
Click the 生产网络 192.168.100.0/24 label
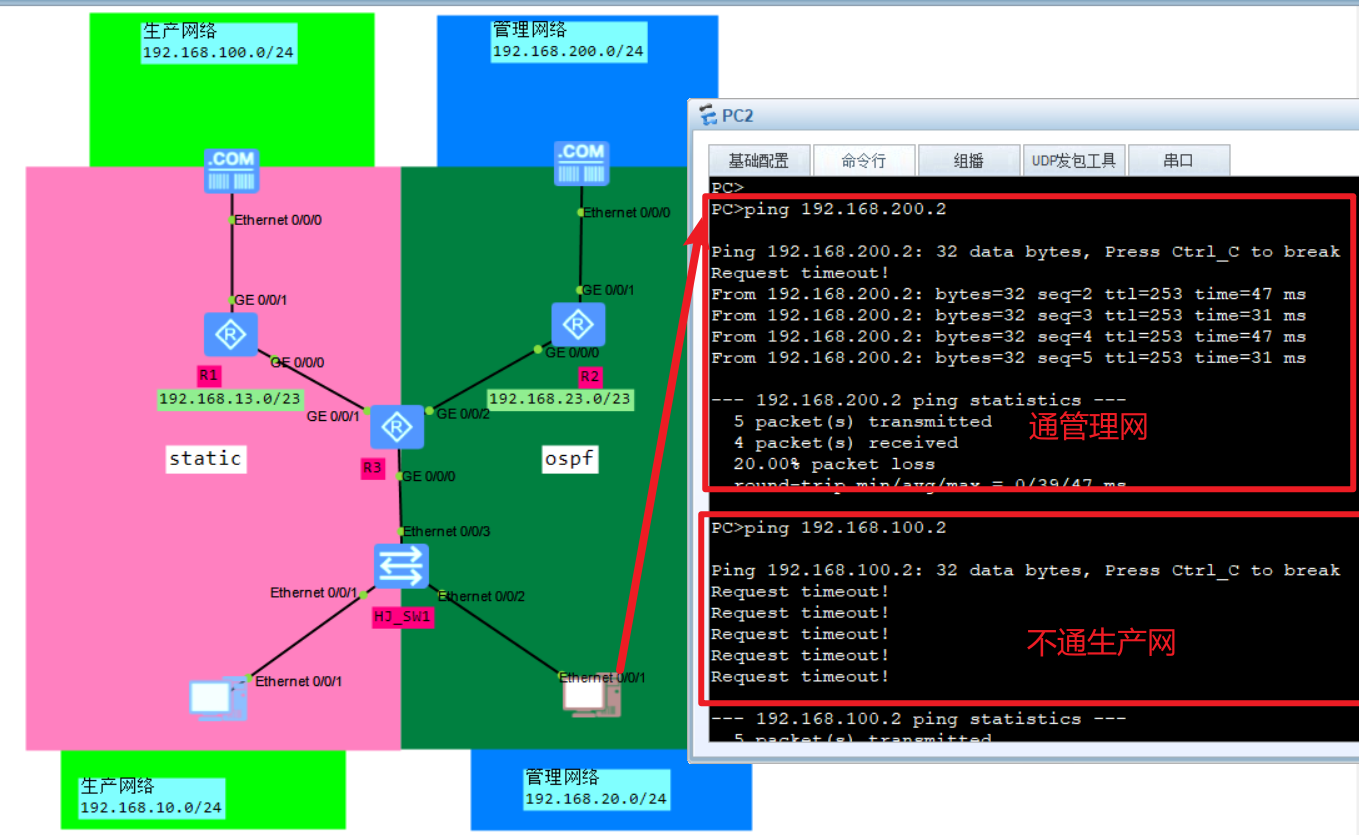218,40
